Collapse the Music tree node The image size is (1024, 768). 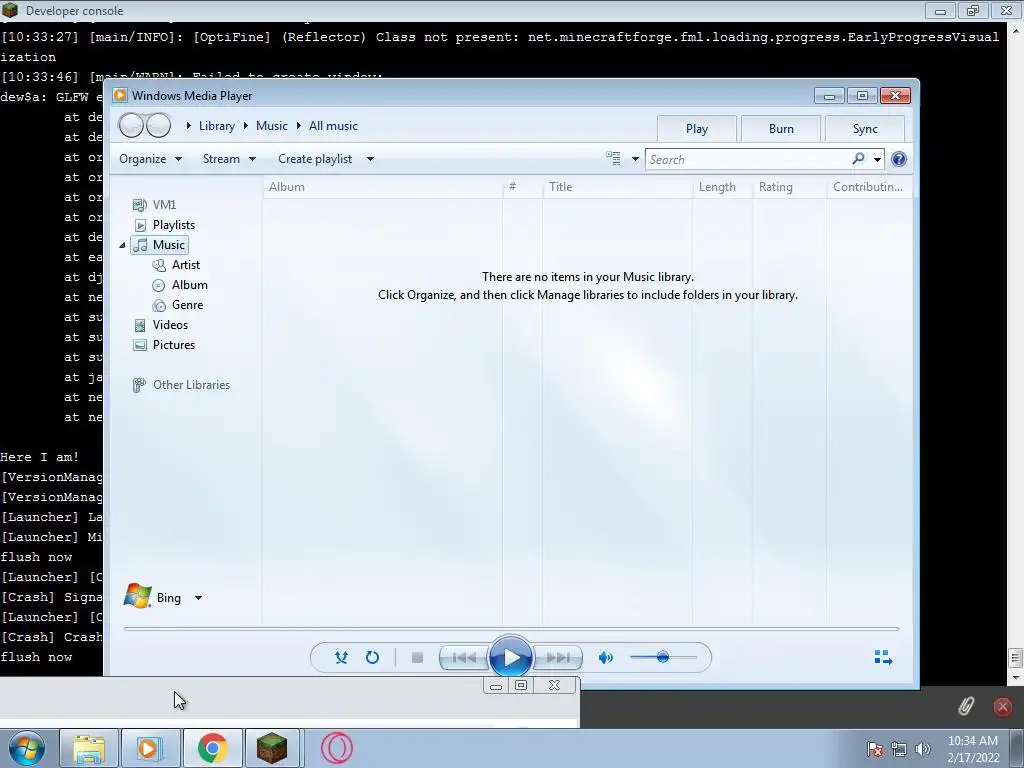point(123,245)
